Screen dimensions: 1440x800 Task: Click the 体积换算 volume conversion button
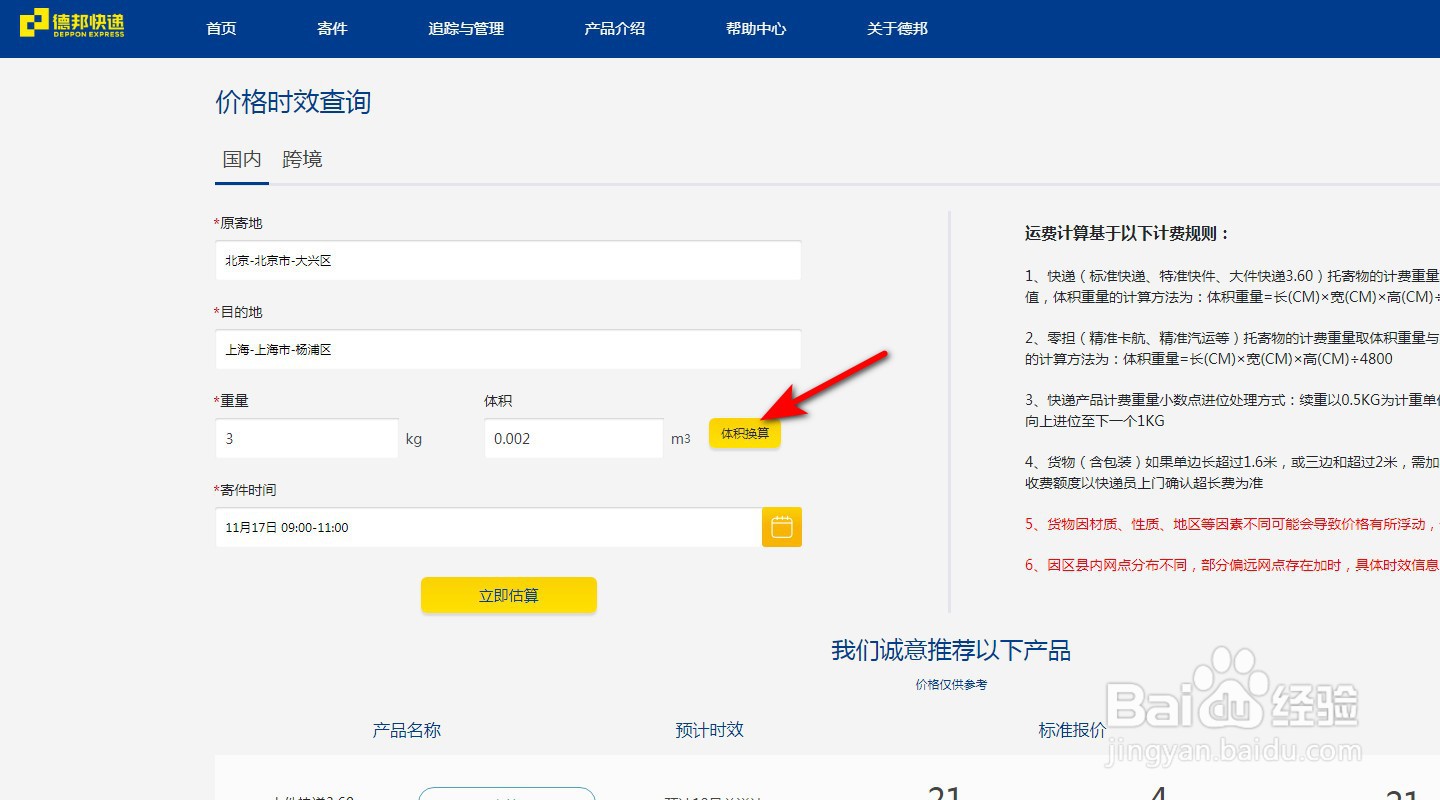[744, 433]
